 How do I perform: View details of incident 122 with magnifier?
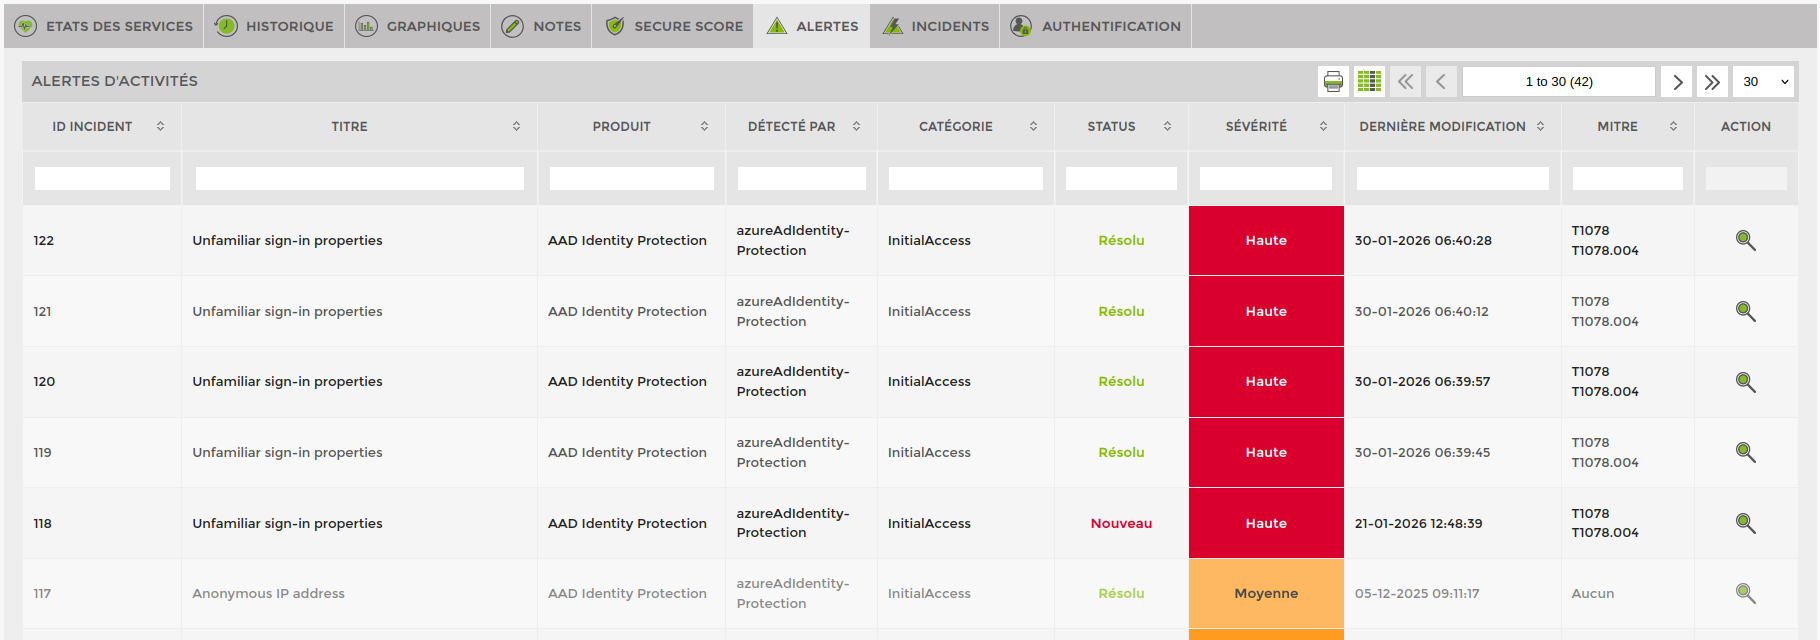click(1745, 240)
